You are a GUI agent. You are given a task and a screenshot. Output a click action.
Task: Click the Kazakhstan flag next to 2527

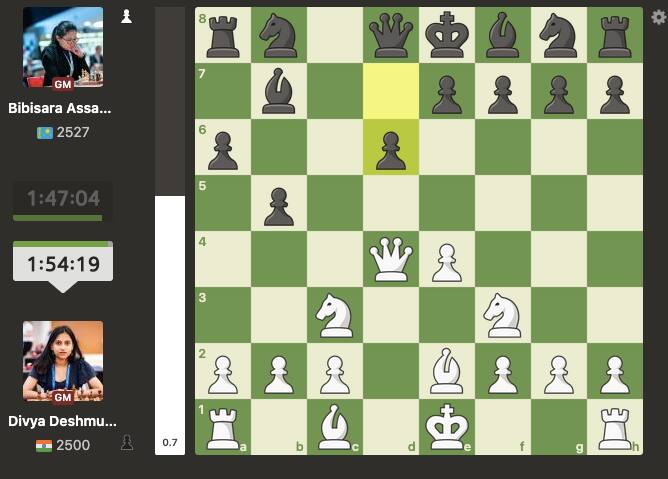pos(45,133)
